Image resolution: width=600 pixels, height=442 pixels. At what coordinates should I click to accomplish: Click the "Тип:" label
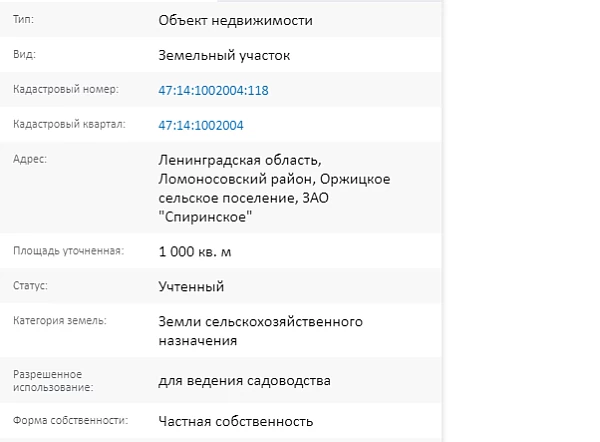tap(23, 20)
